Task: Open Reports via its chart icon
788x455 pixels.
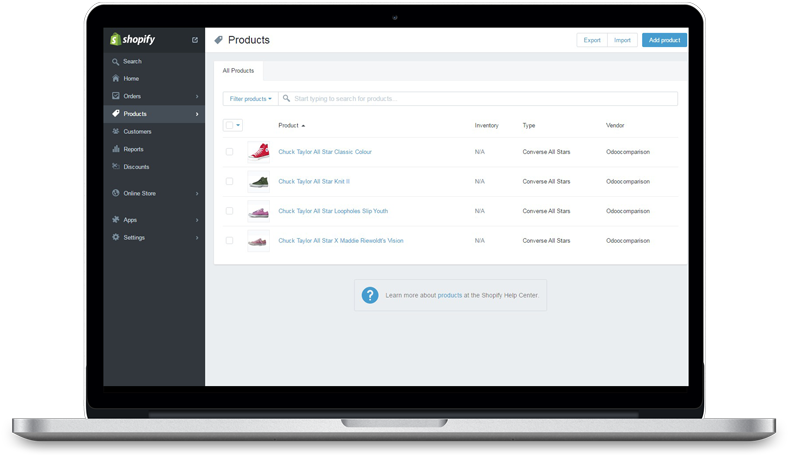Action: click(x=116, y=149)
